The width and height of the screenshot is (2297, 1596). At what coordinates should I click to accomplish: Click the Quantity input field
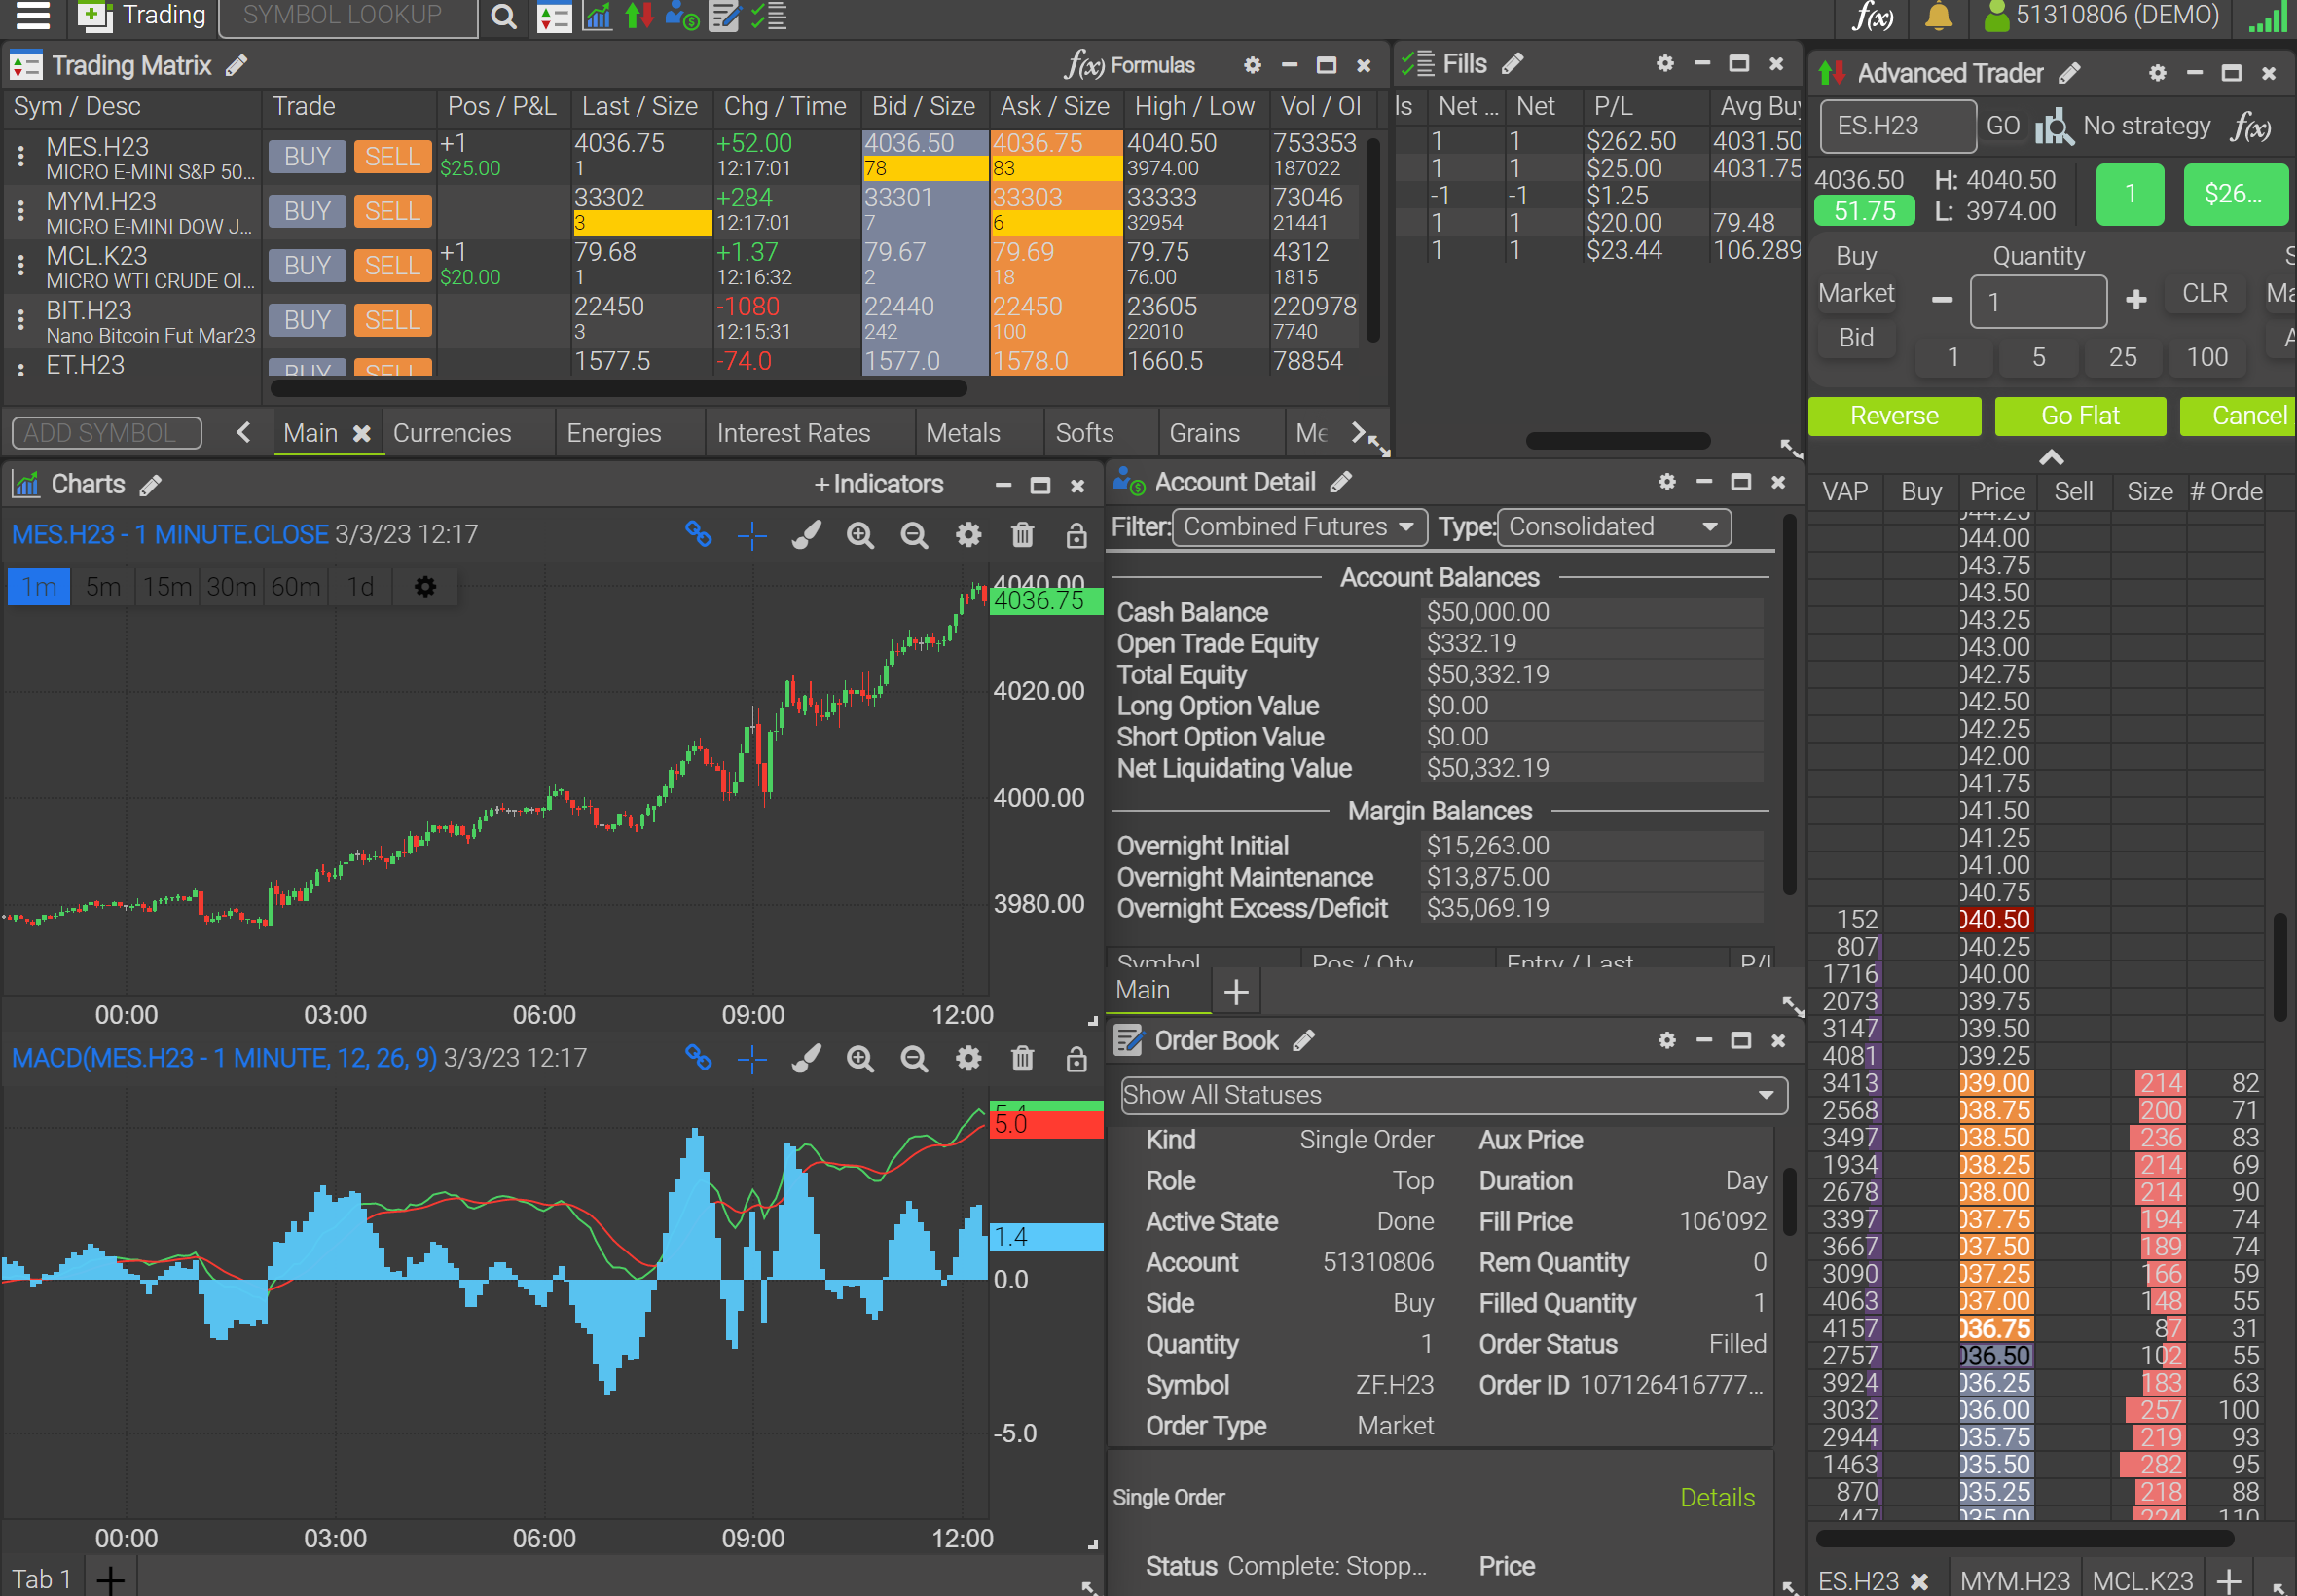point(2037,302)
